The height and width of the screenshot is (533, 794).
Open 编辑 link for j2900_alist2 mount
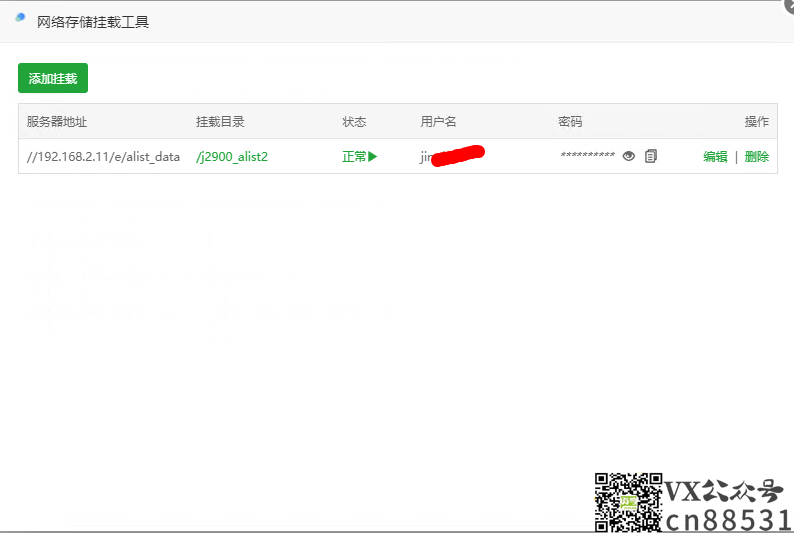[x=715, y=156]
